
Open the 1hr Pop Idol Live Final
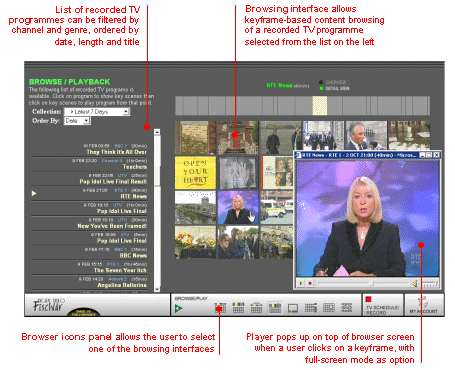click(x=122, y=211)
